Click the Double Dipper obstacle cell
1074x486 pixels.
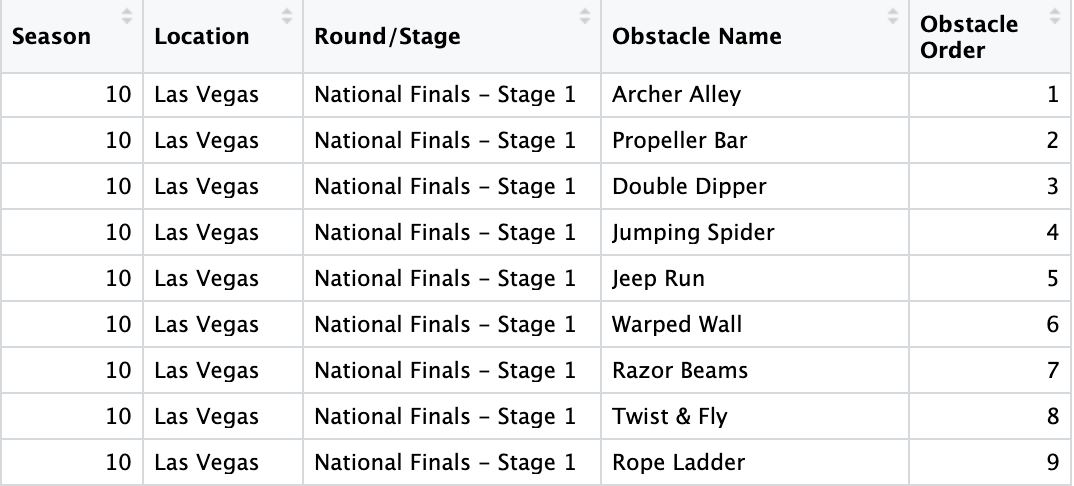pyautogui.click(x=689, y=187)
